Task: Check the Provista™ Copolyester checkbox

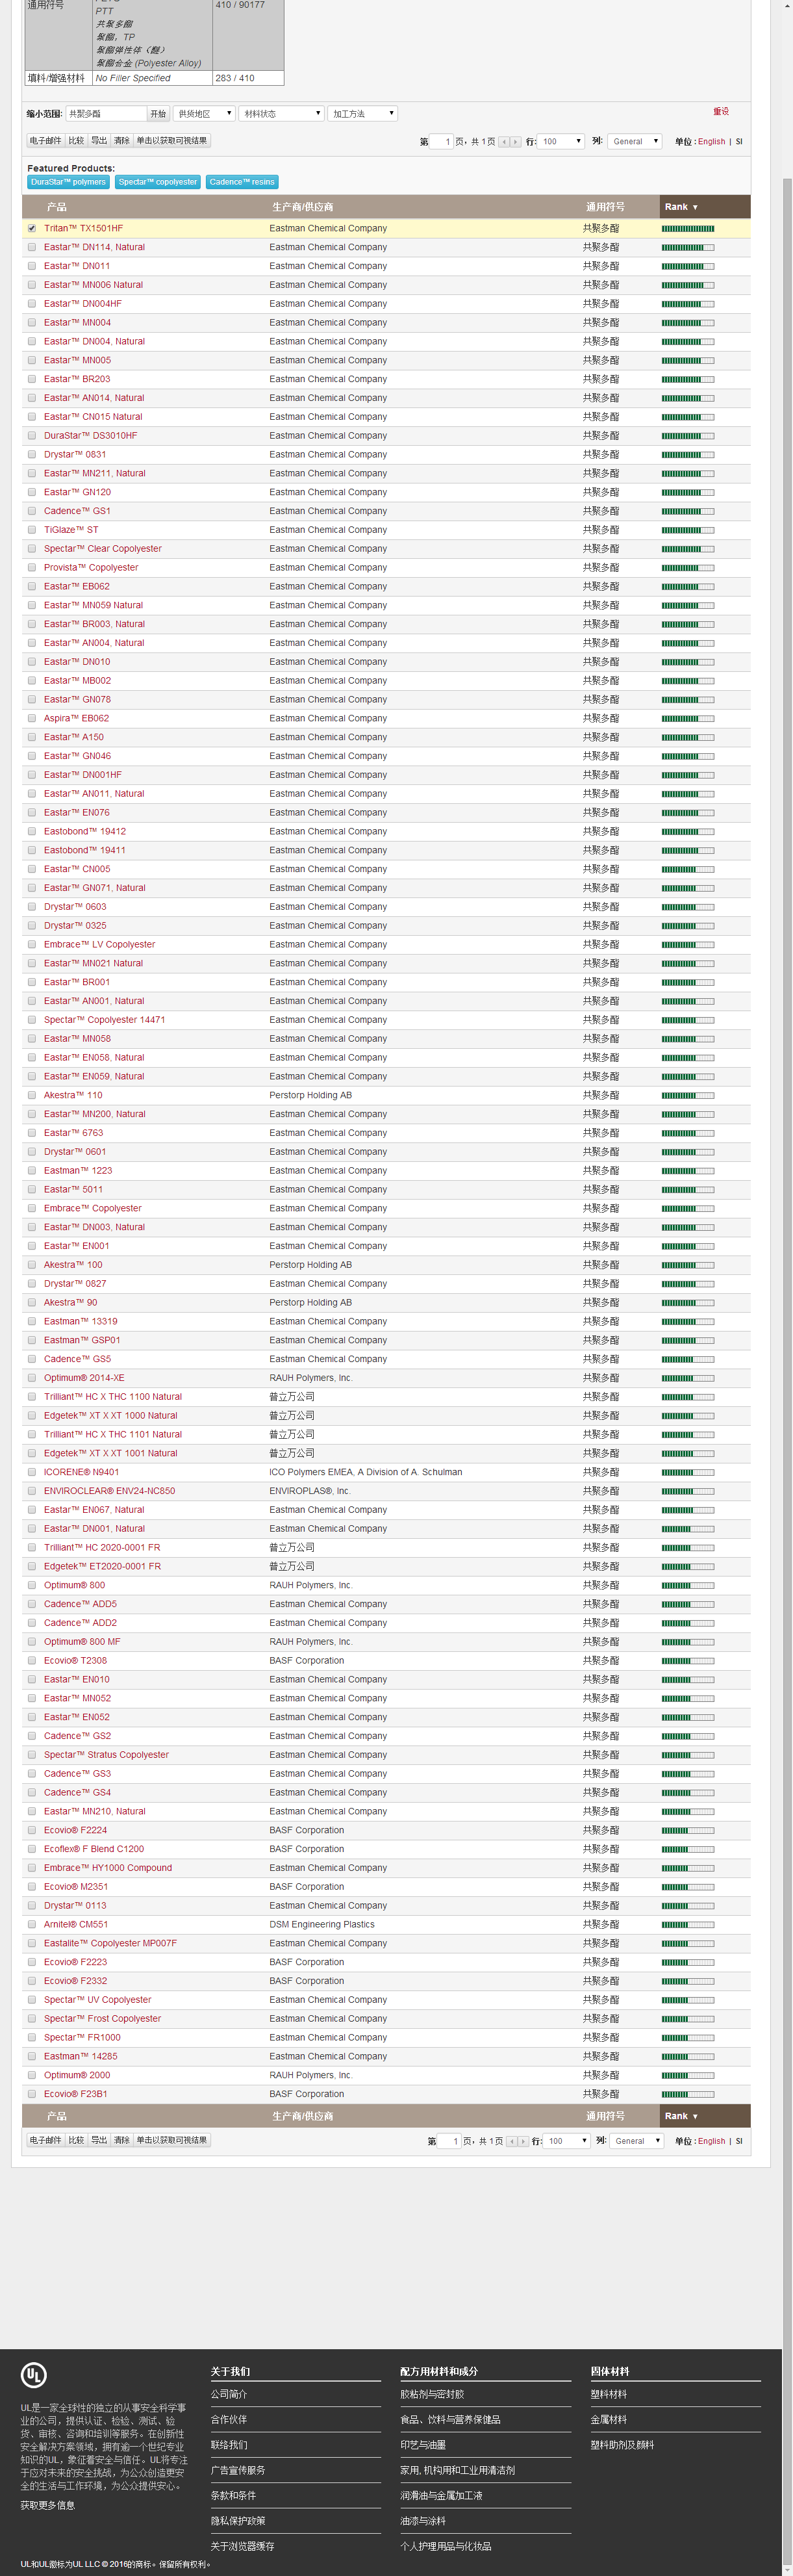Action: click(32, 568)
